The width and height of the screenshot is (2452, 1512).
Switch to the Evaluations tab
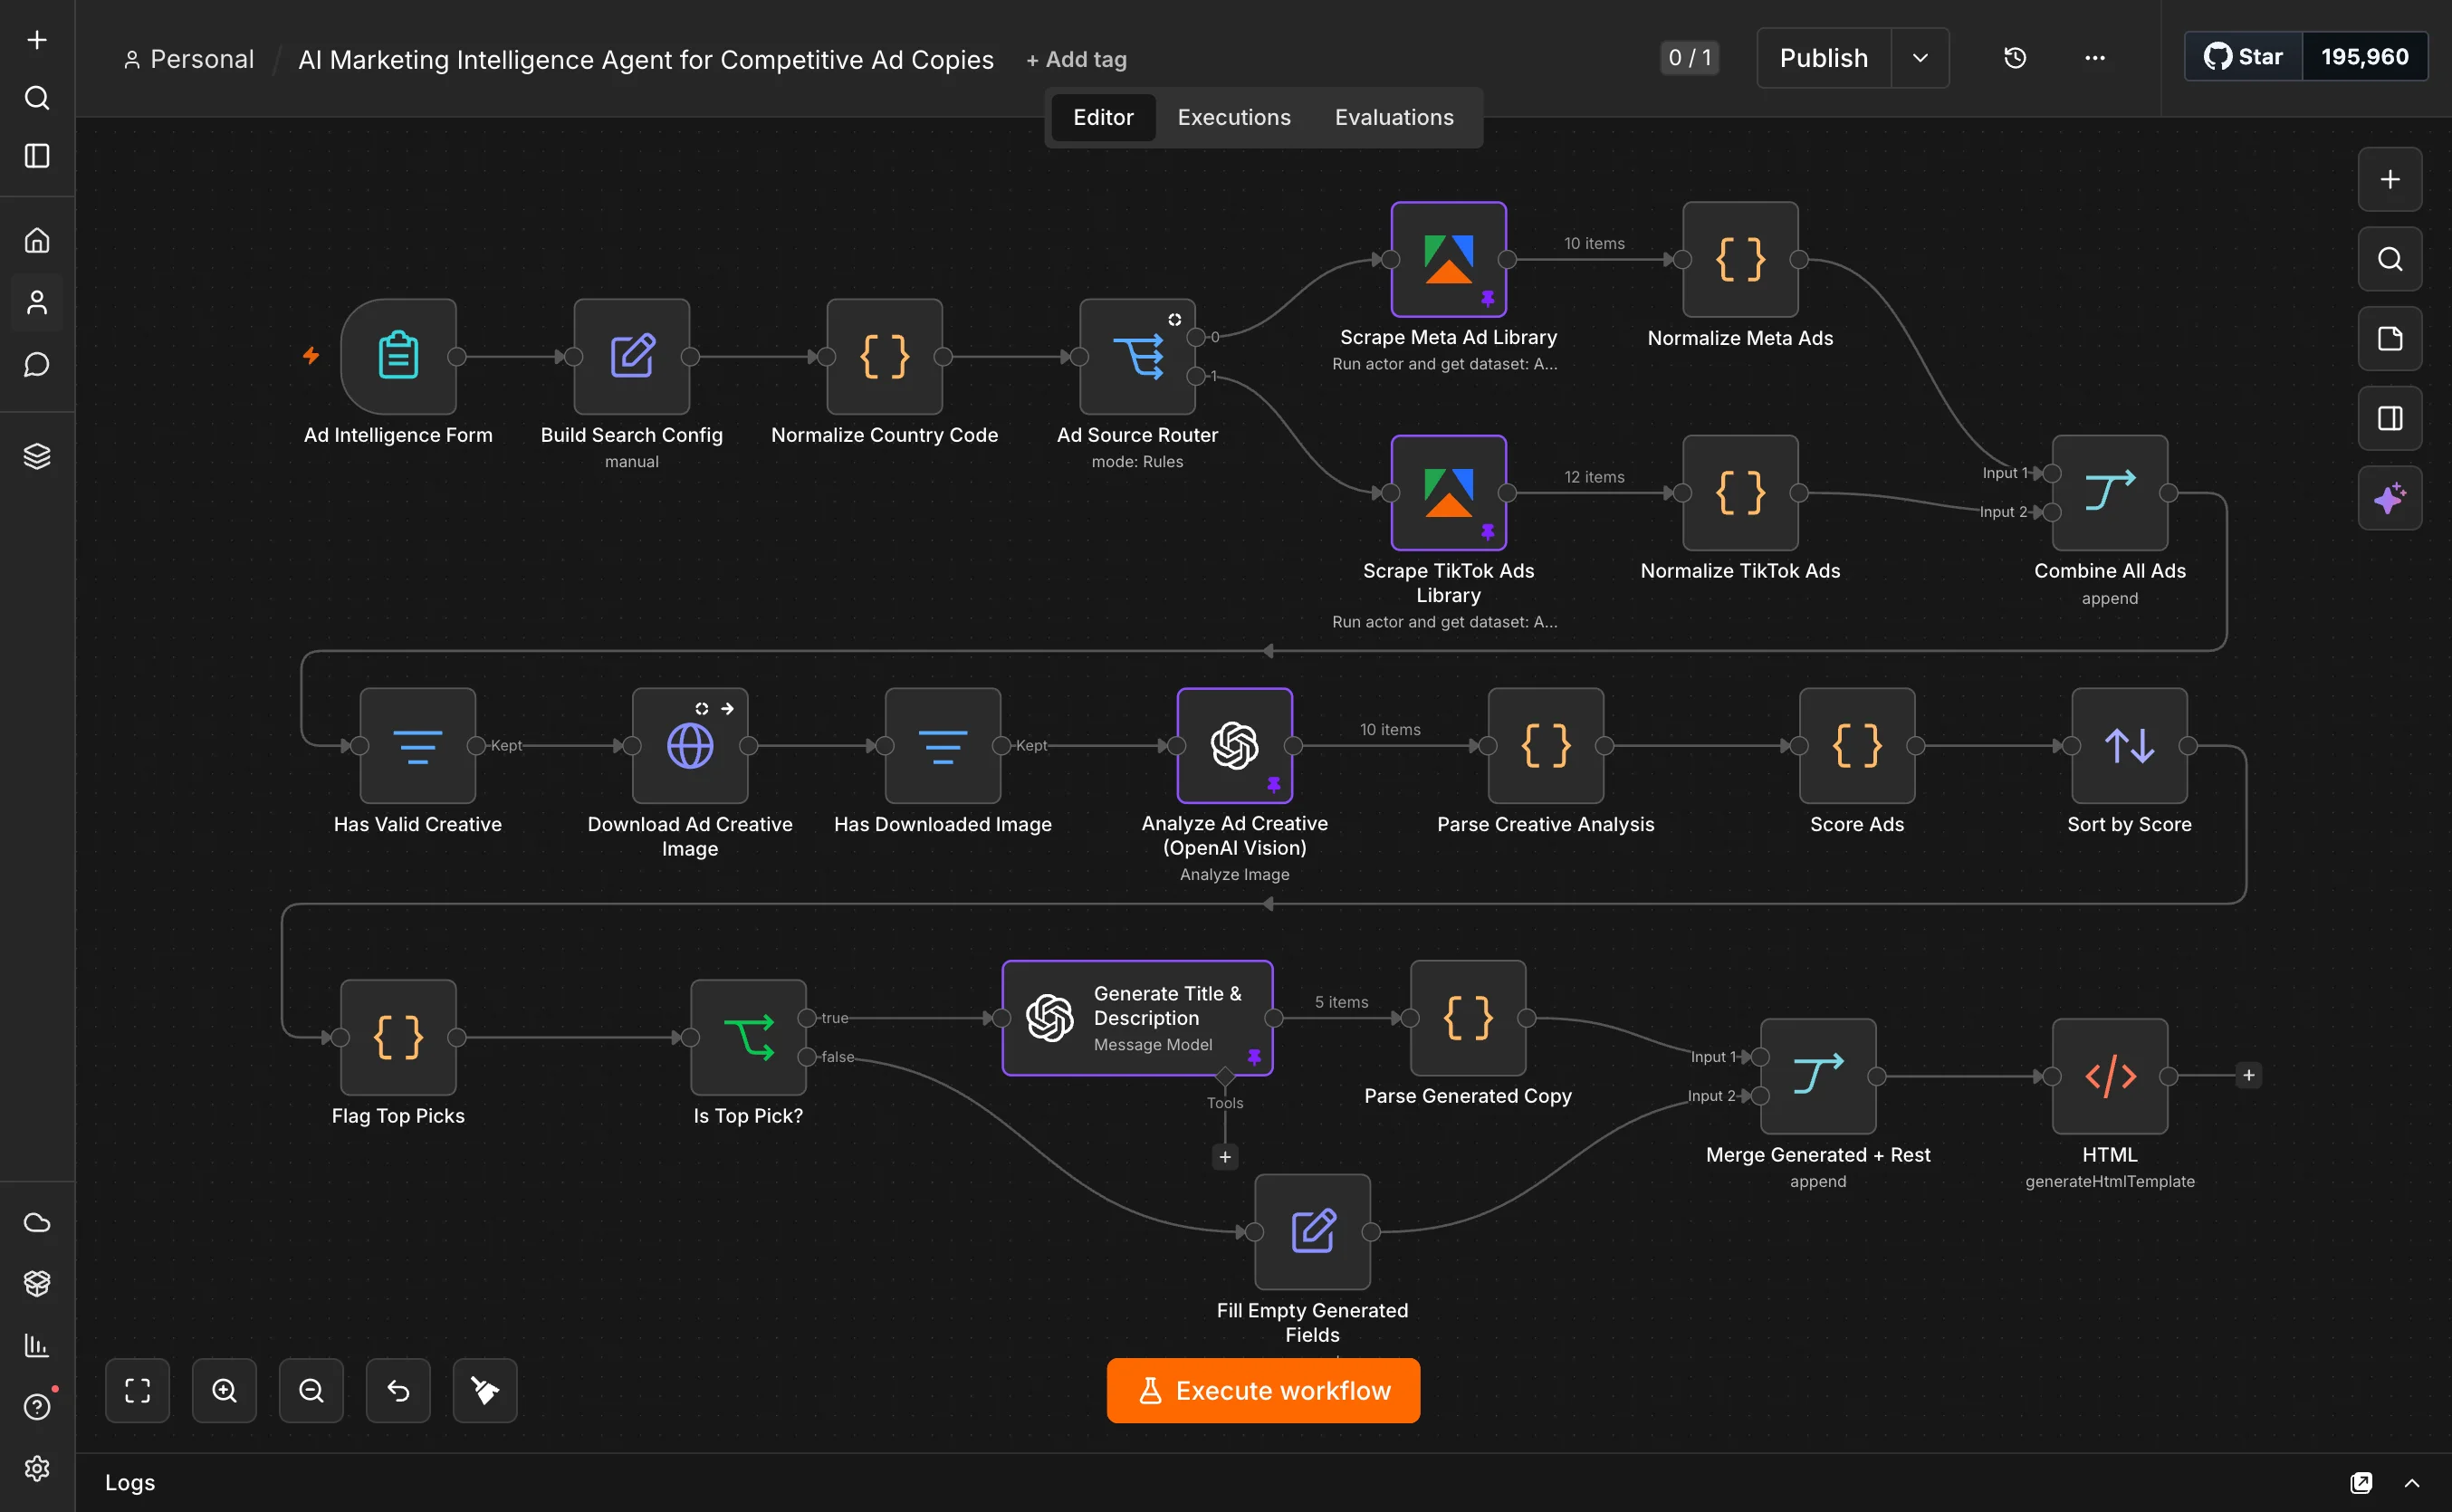(1394, 118)
